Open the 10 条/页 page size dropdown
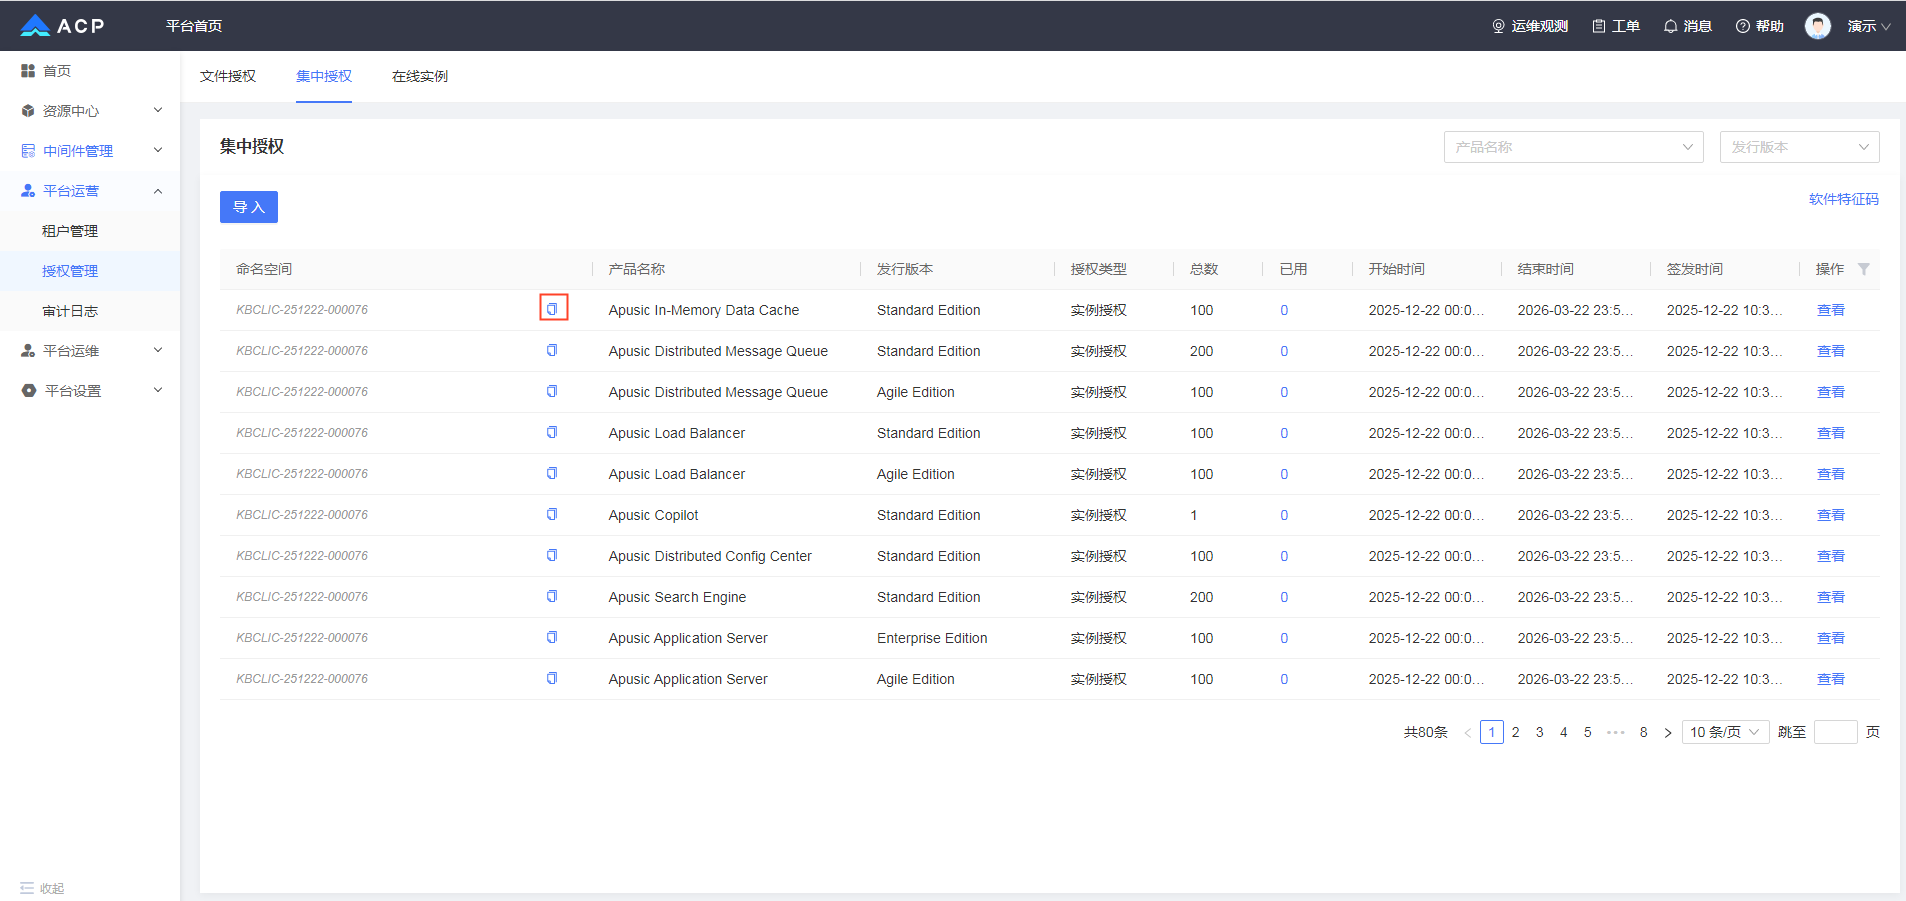This screenshot has height=901, width=1906. point(1726,732)
